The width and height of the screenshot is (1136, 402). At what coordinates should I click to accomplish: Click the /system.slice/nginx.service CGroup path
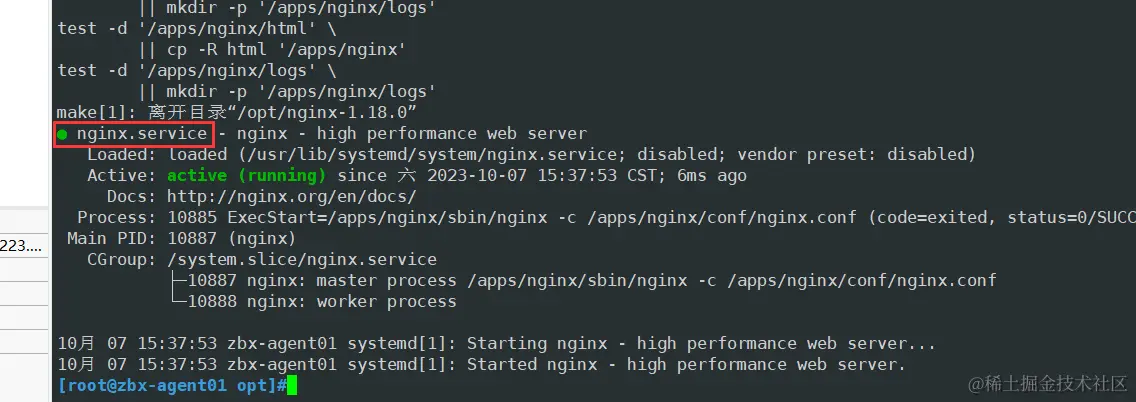pyautogui.click(x=292, y=260)
